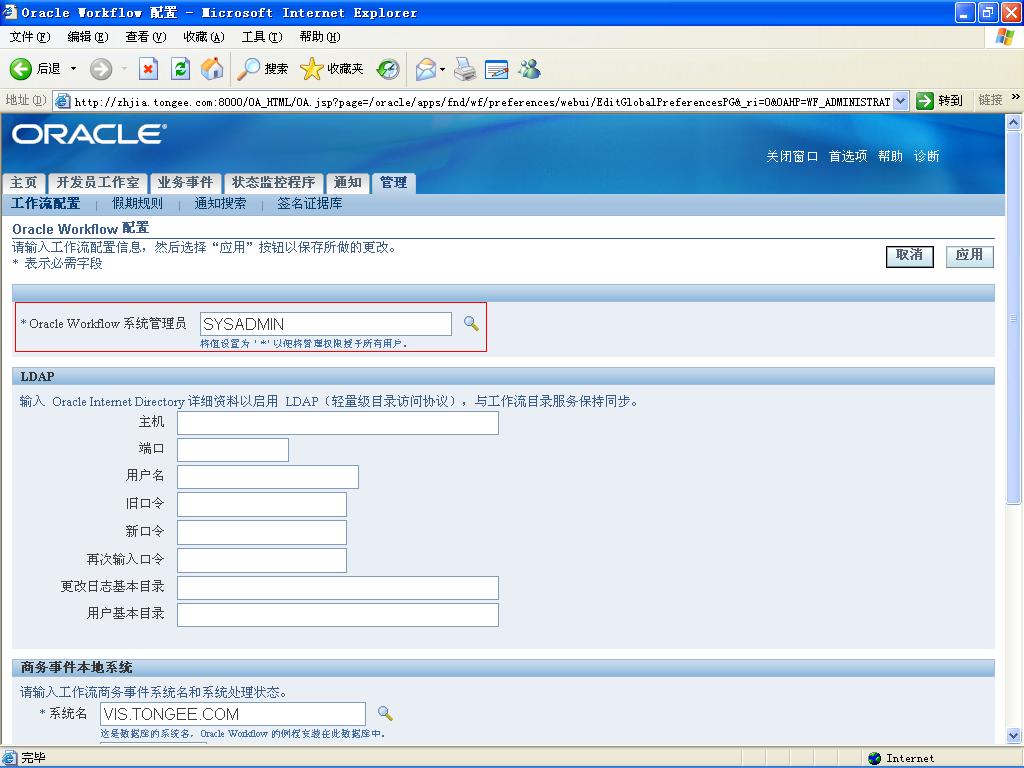Stop page loading with red X icon
This screenshot has width=1024, height=768.
(149, 69)
